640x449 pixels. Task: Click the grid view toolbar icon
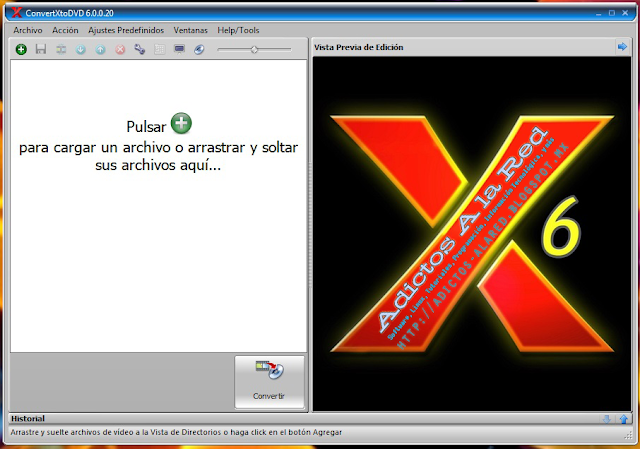click(160, 49)
